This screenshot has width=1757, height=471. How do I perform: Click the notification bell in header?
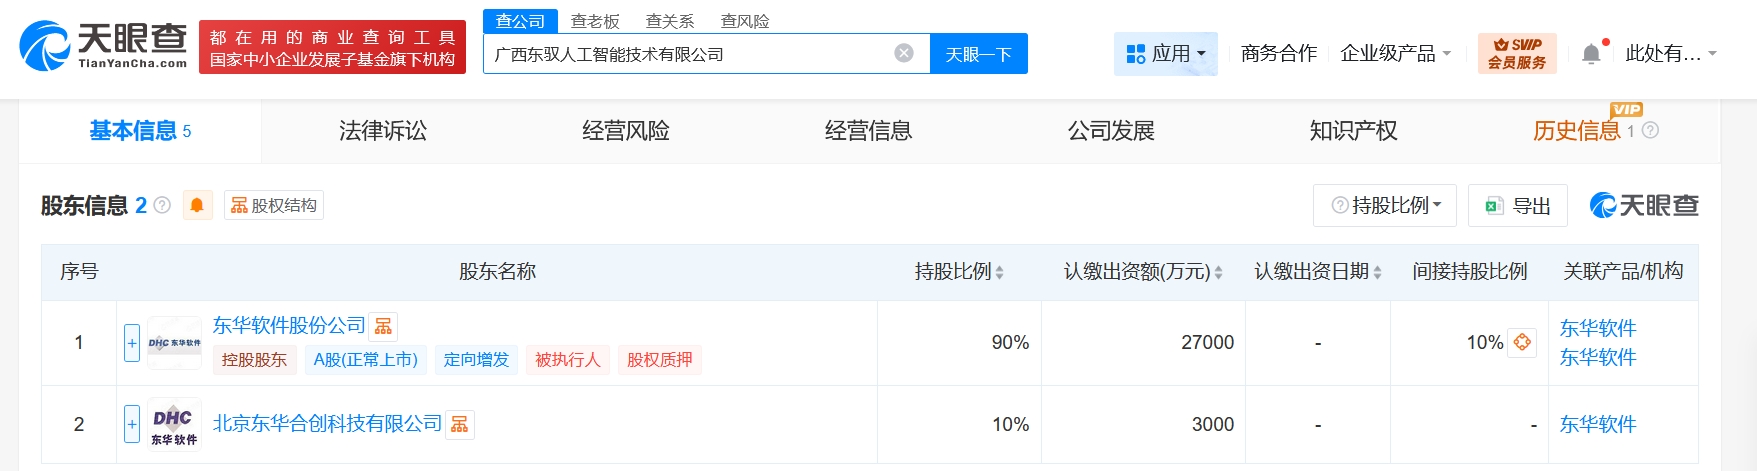(x=1591, y=54)
